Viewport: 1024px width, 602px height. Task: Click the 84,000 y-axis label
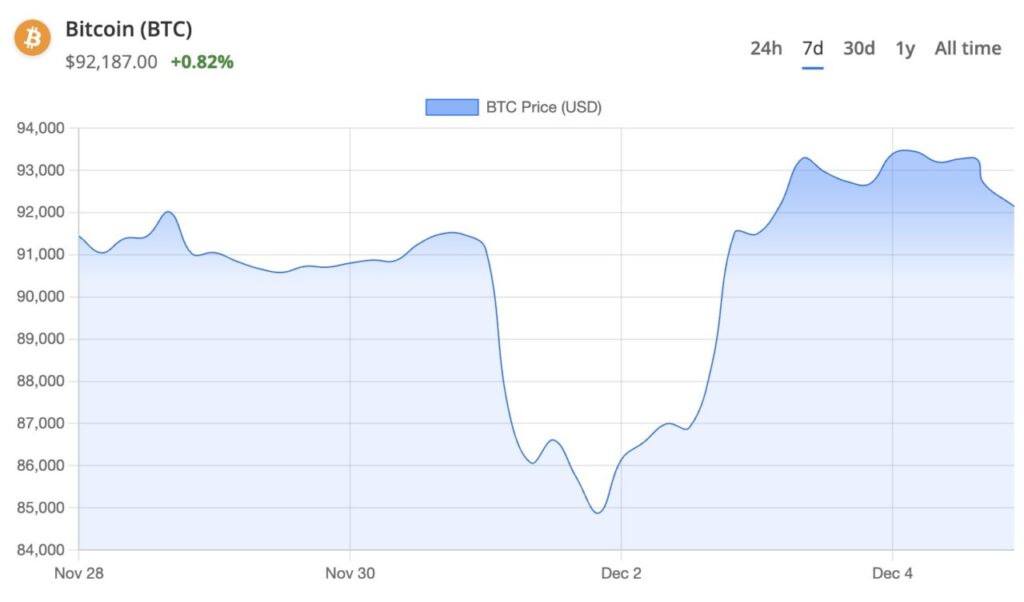coord(43,549)
